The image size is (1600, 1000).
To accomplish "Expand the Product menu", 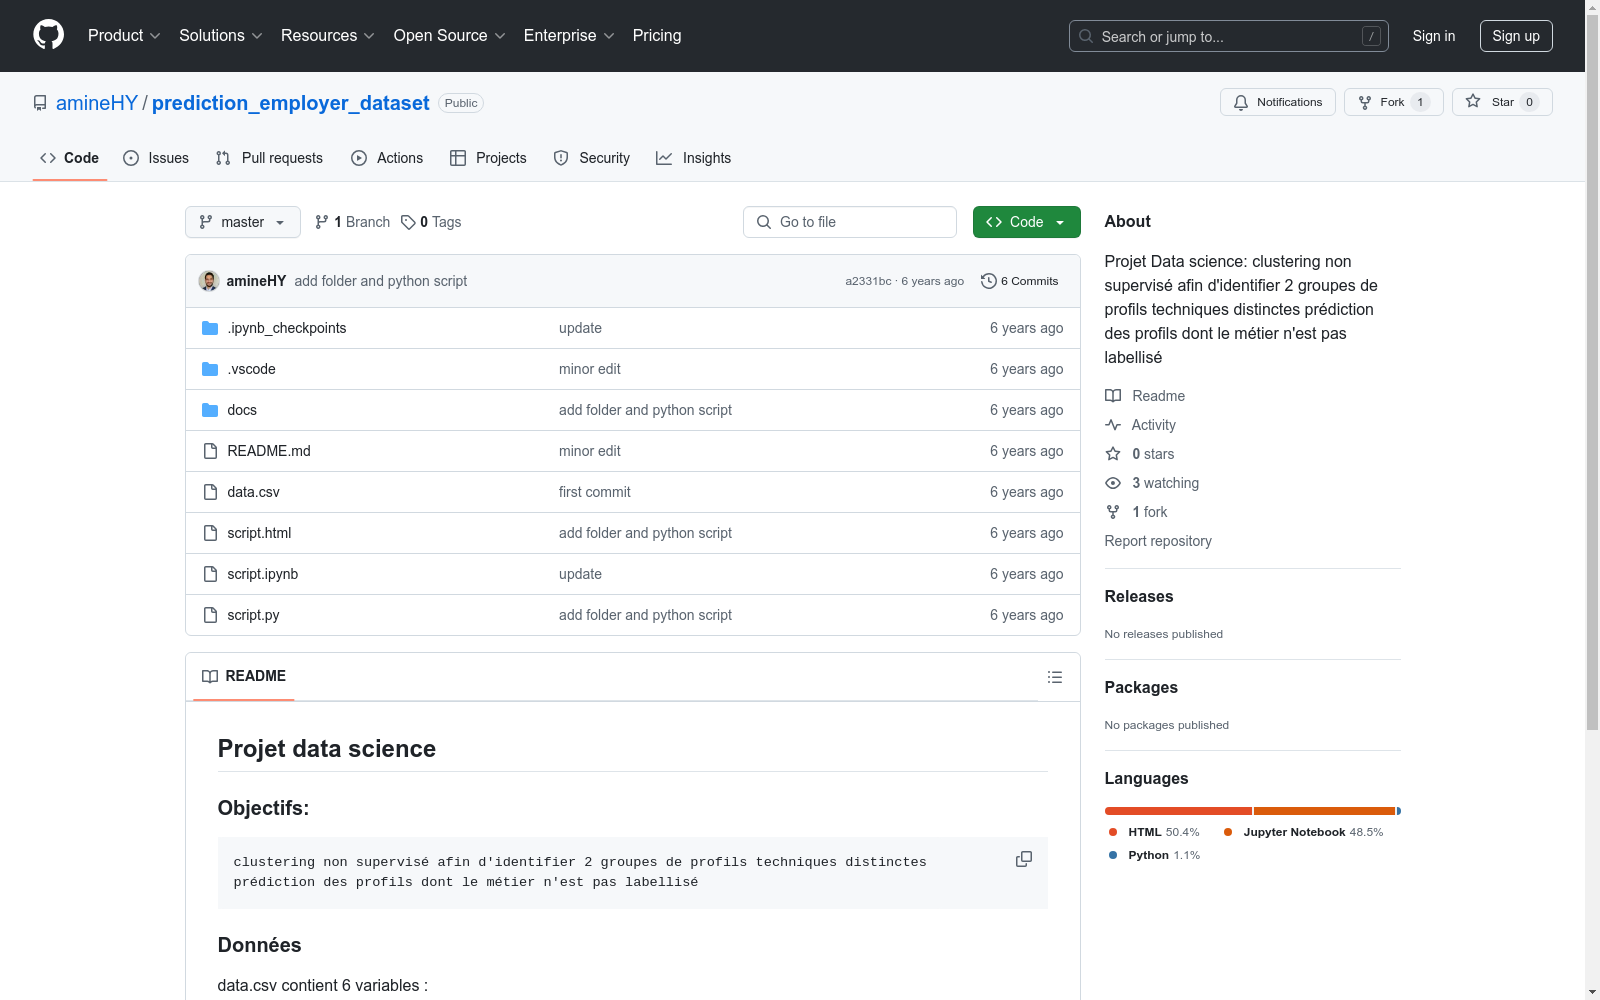I will (124, 36).
